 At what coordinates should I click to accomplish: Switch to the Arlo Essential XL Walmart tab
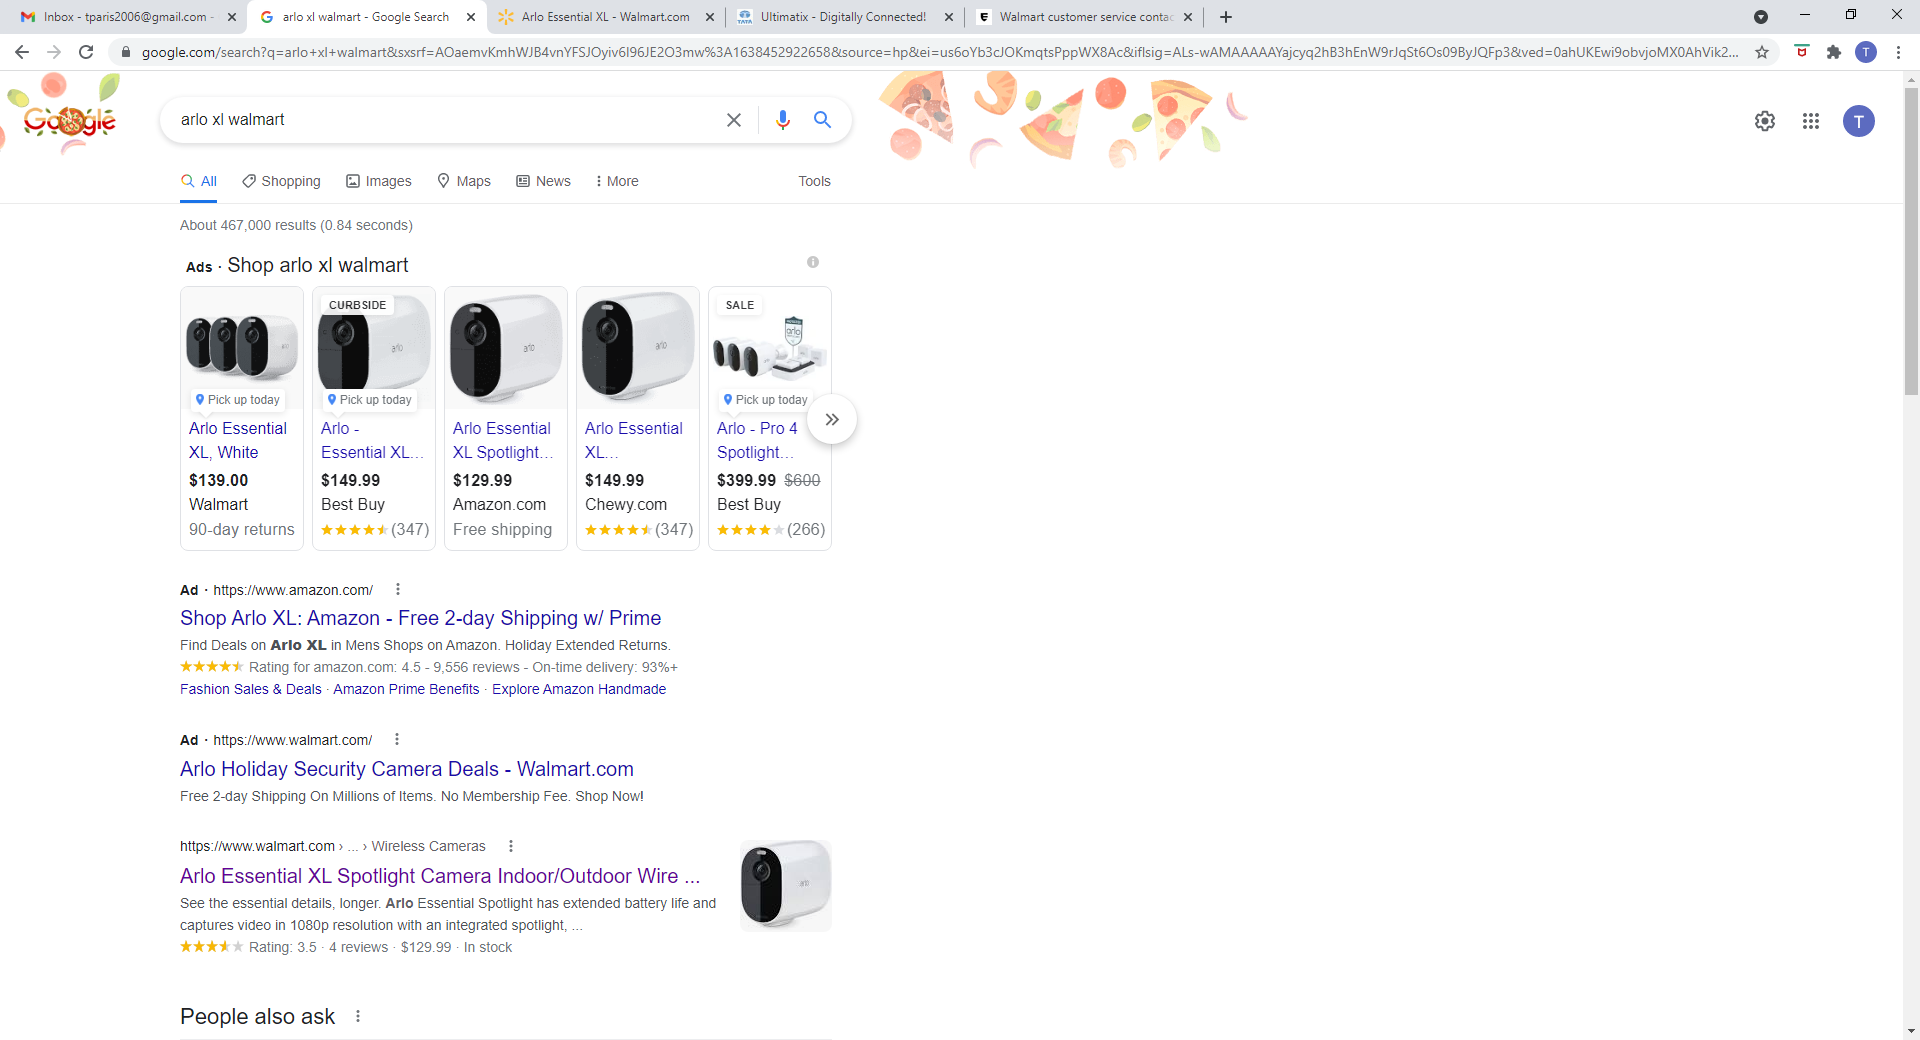click(x=605, y=17)
